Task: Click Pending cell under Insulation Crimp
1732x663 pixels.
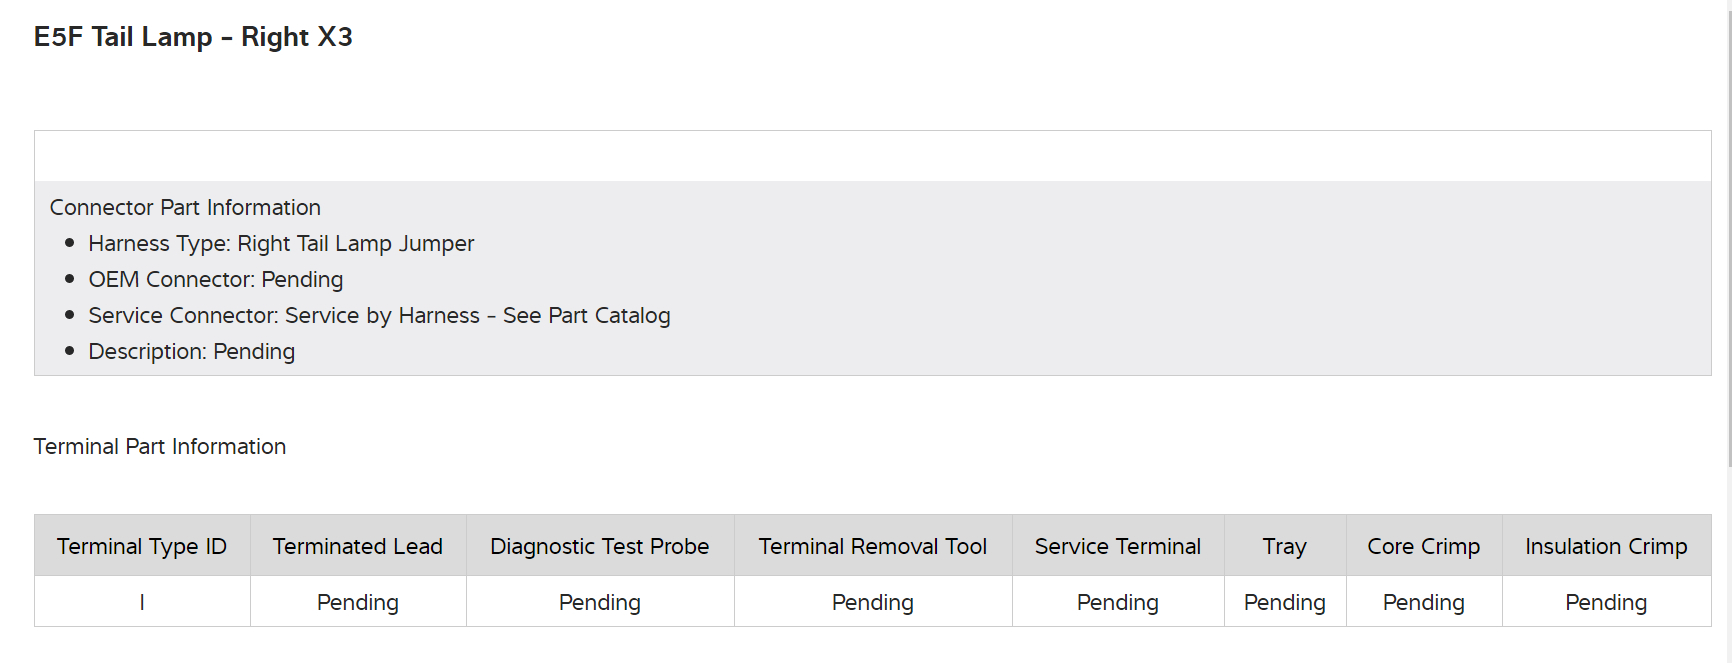Action: coord(1606,602)
